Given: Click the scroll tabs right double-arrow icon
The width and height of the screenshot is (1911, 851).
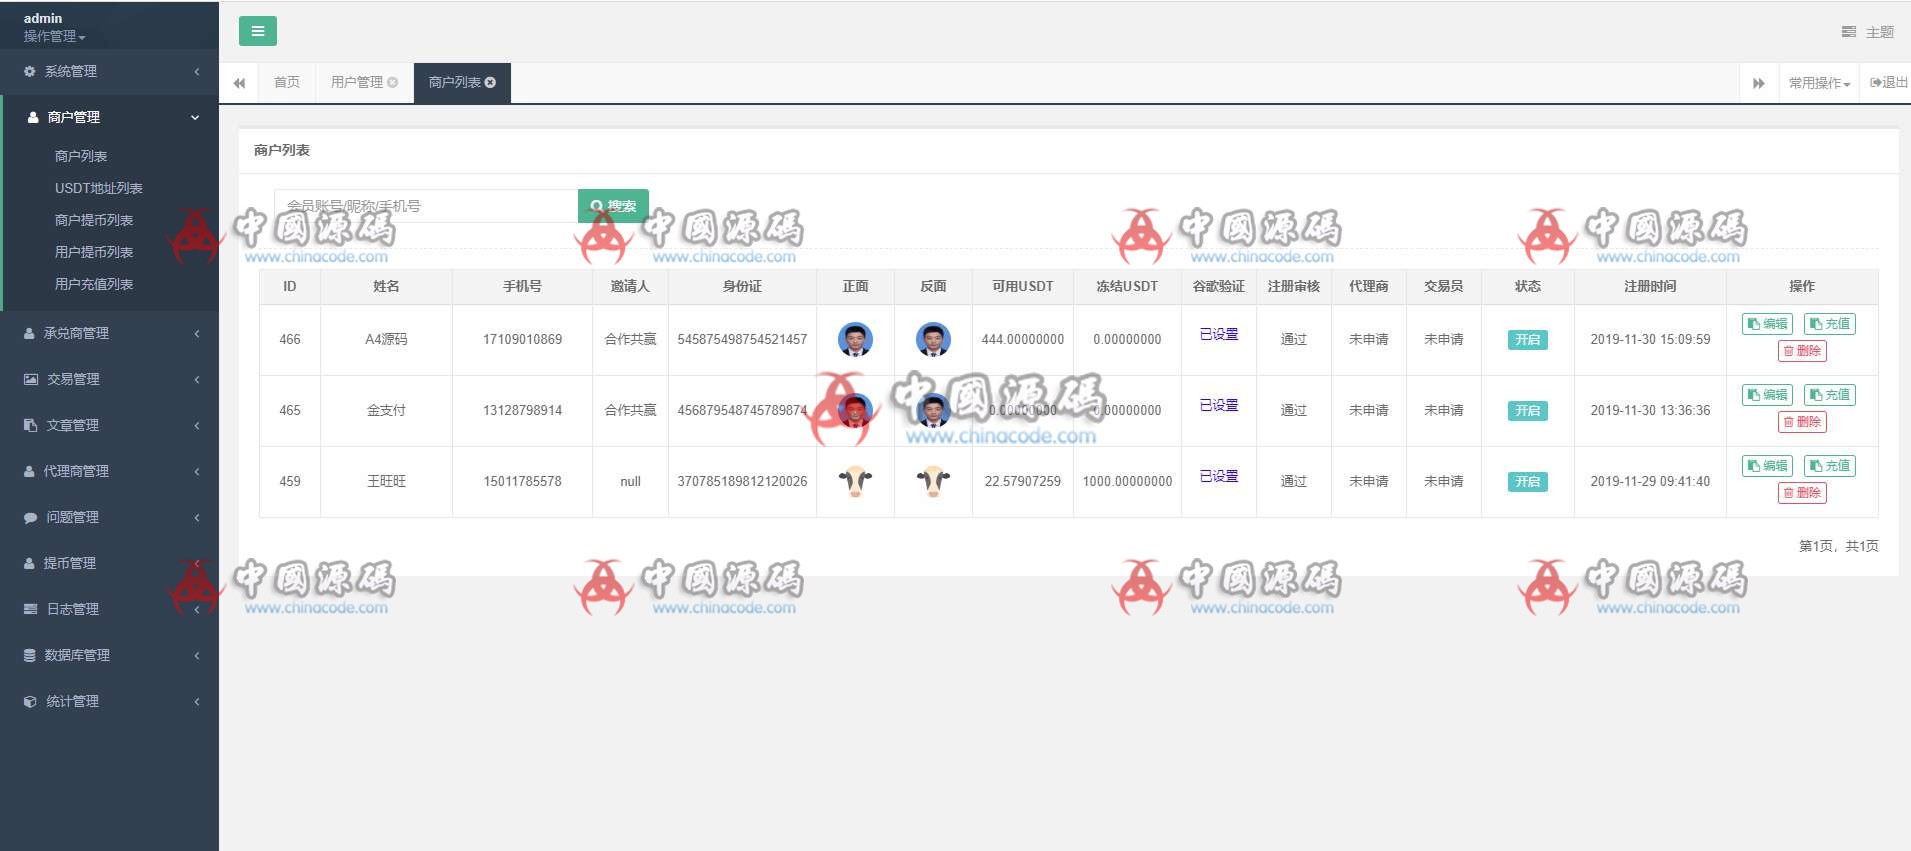Looking at the screenshot, I should click(x=1758, y=83).
